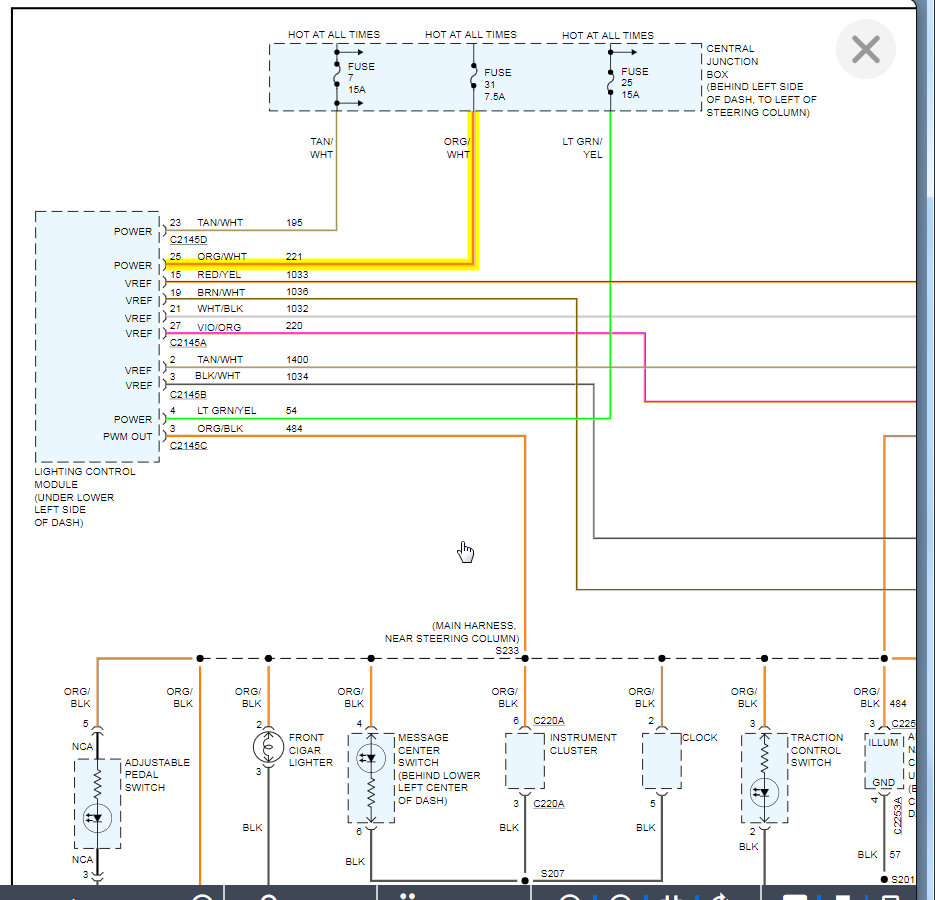Open C220A reference at instrument cluster pin 6

point(549,720)
